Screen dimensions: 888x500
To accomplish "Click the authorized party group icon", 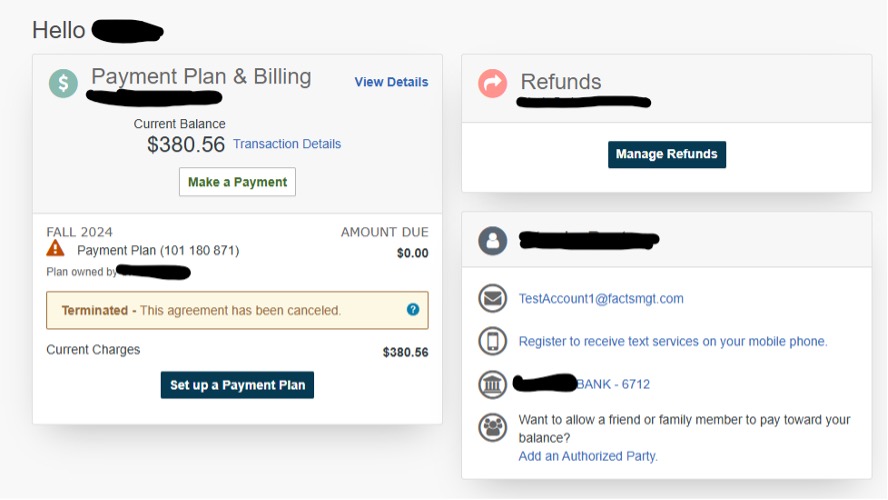I will [492, 428].
